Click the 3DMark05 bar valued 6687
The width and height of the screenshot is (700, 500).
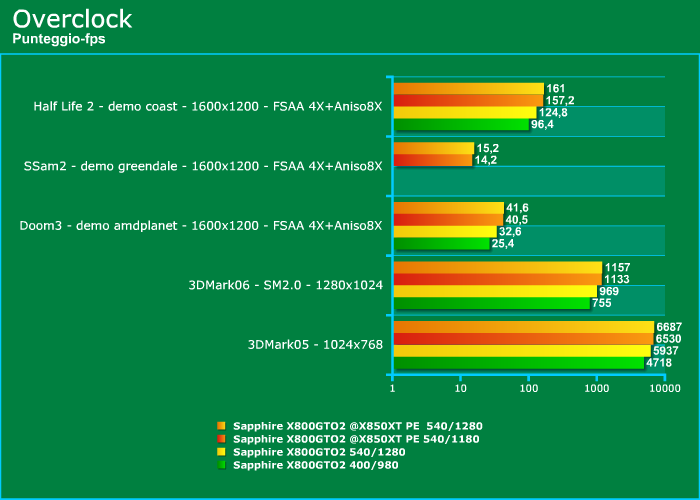point(524,327)
